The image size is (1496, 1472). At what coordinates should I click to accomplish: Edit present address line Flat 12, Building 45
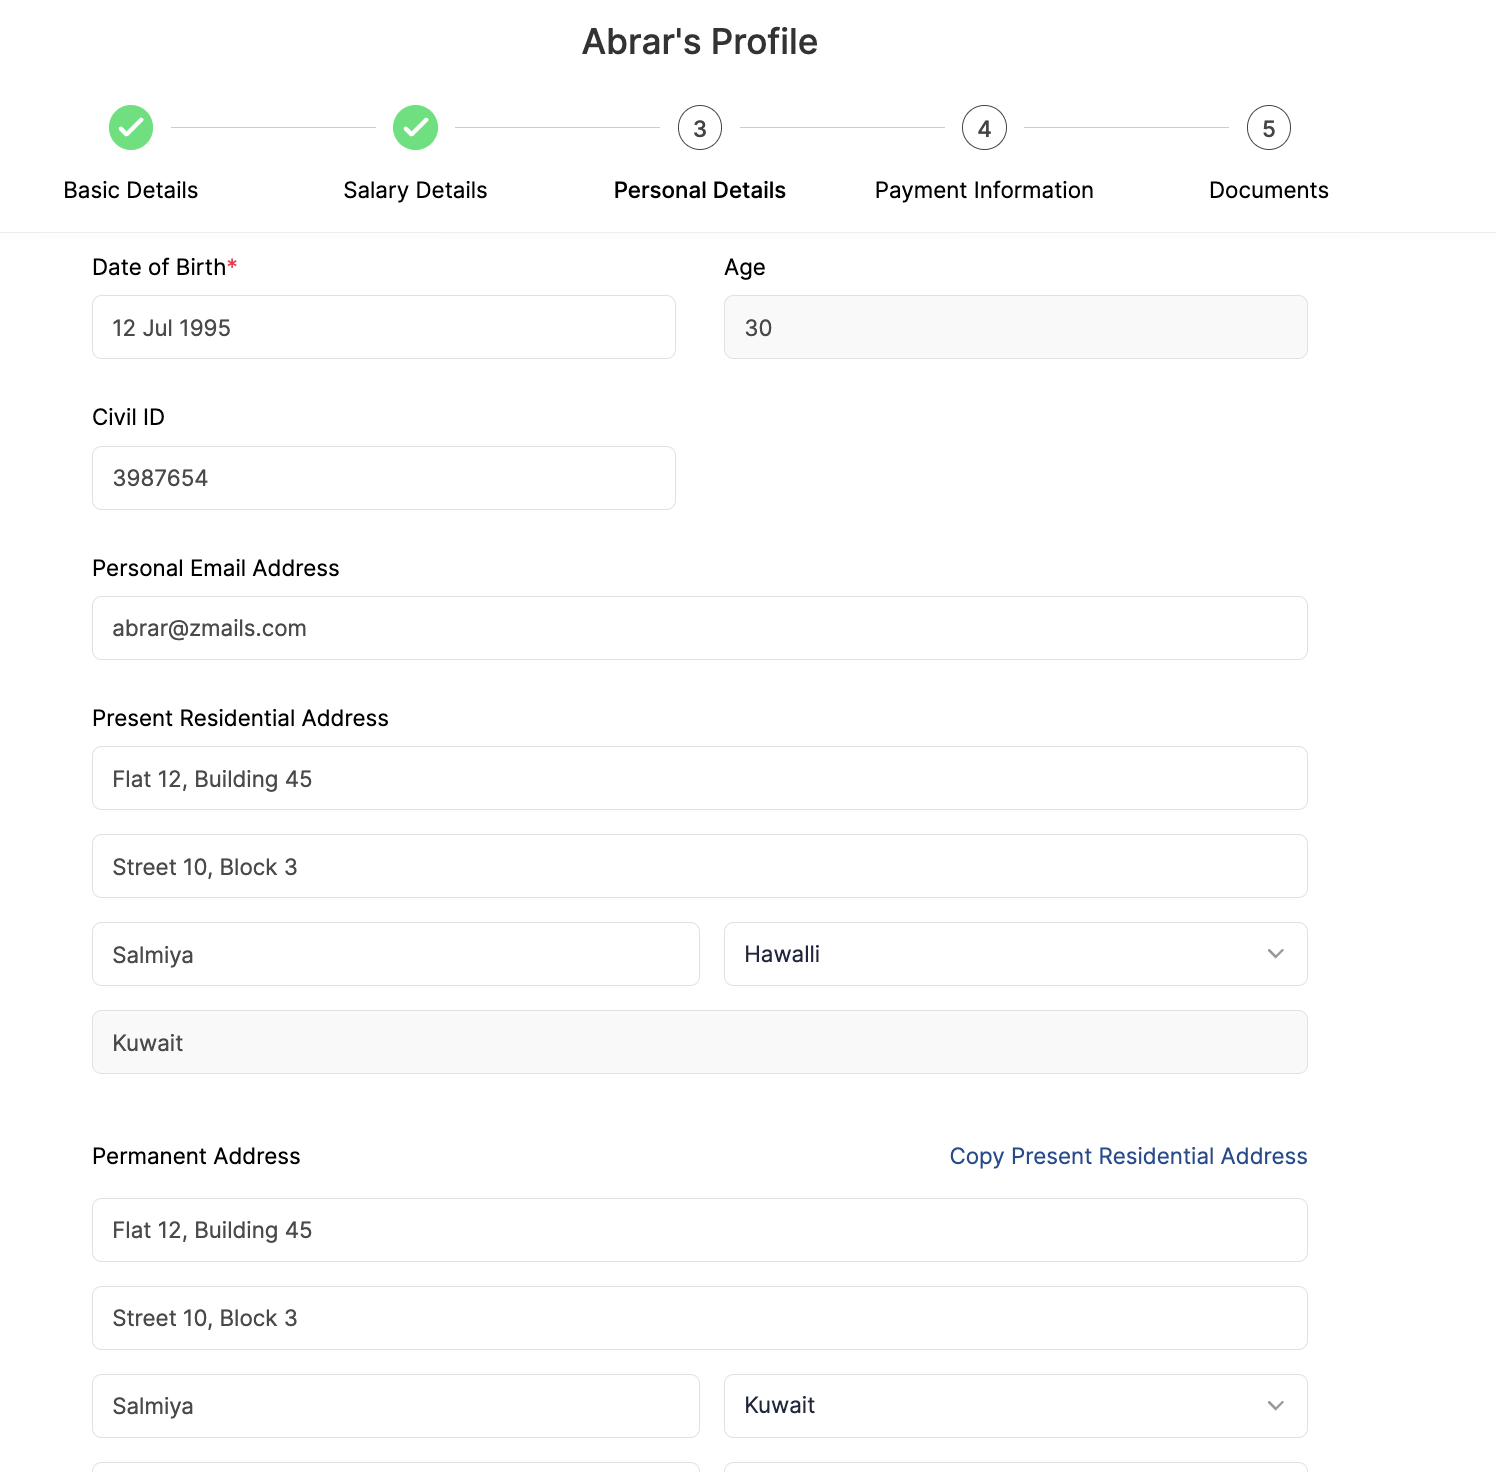(700, 778)
